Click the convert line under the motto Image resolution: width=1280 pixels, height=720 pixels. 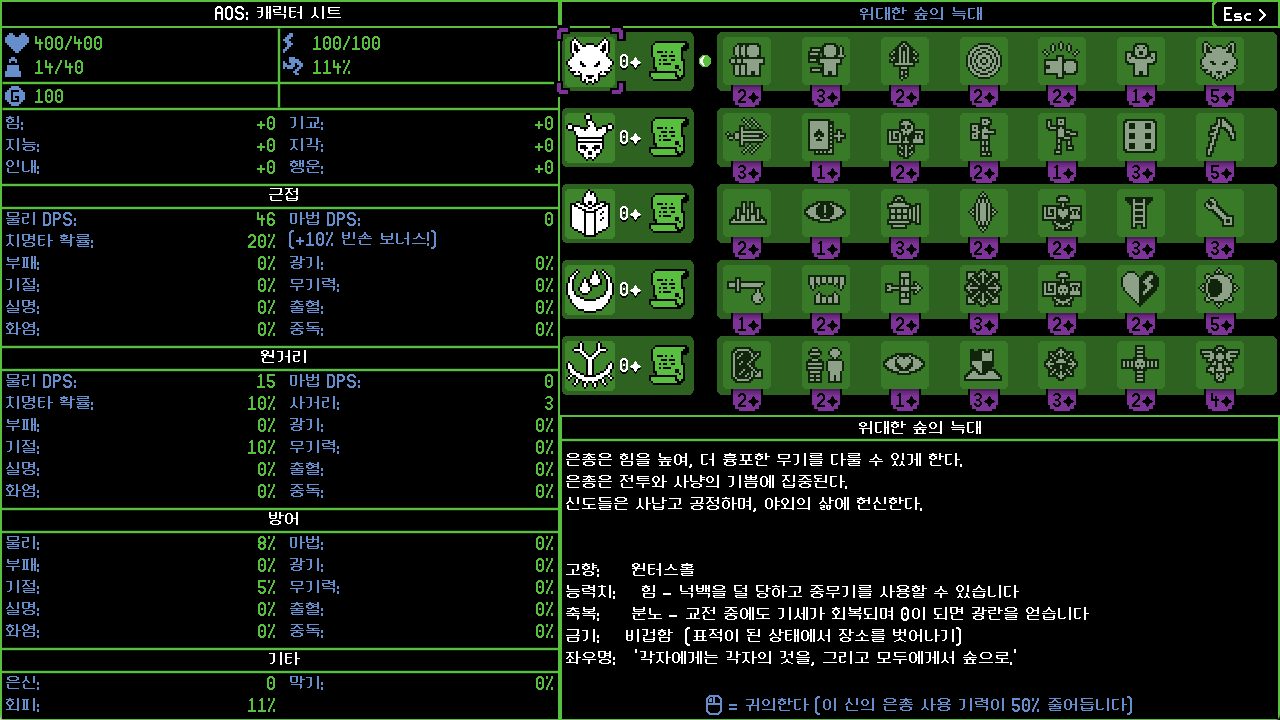(919, 705)
